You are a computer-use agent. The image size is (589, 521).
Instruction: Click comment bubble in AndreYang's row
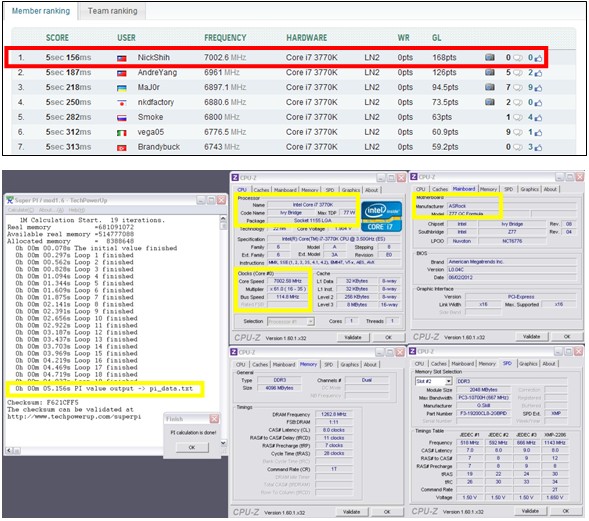[x=518, y=72]
